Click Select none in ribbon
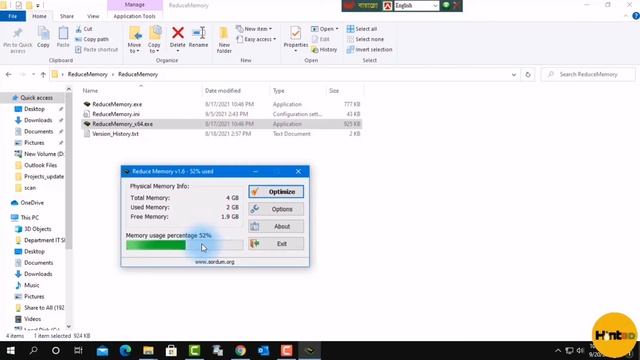The width and height of the screenshot is (640, 360). pyautogui.click(x=365, y=39)
